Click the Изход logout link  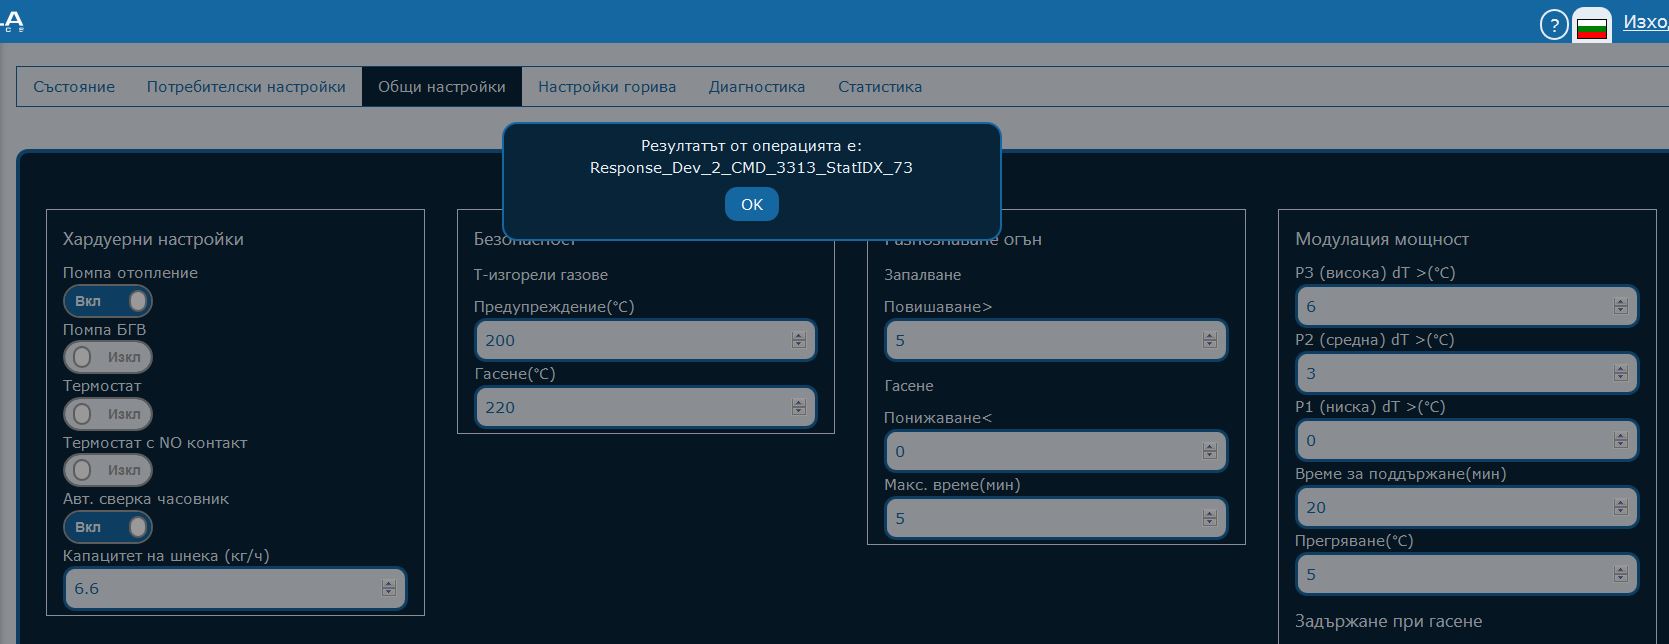pos(1644,22)
